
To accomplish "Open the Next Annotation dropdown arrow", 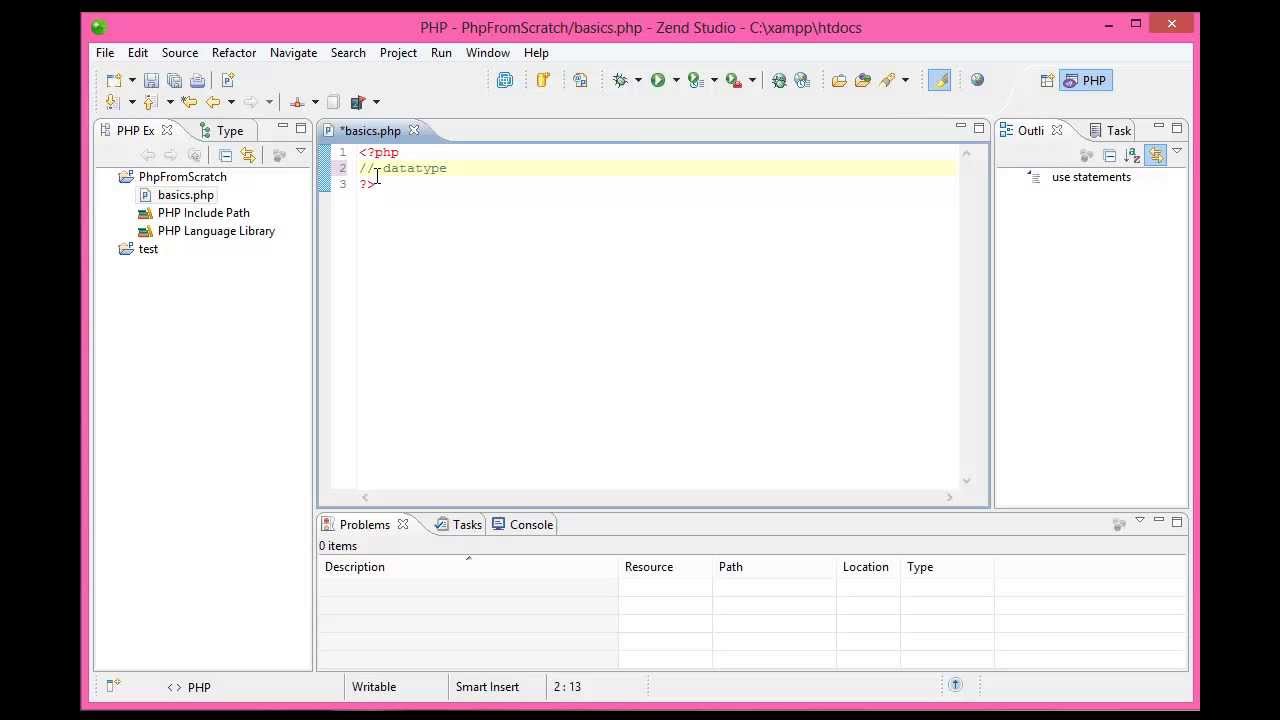I will tap(131, 102).
